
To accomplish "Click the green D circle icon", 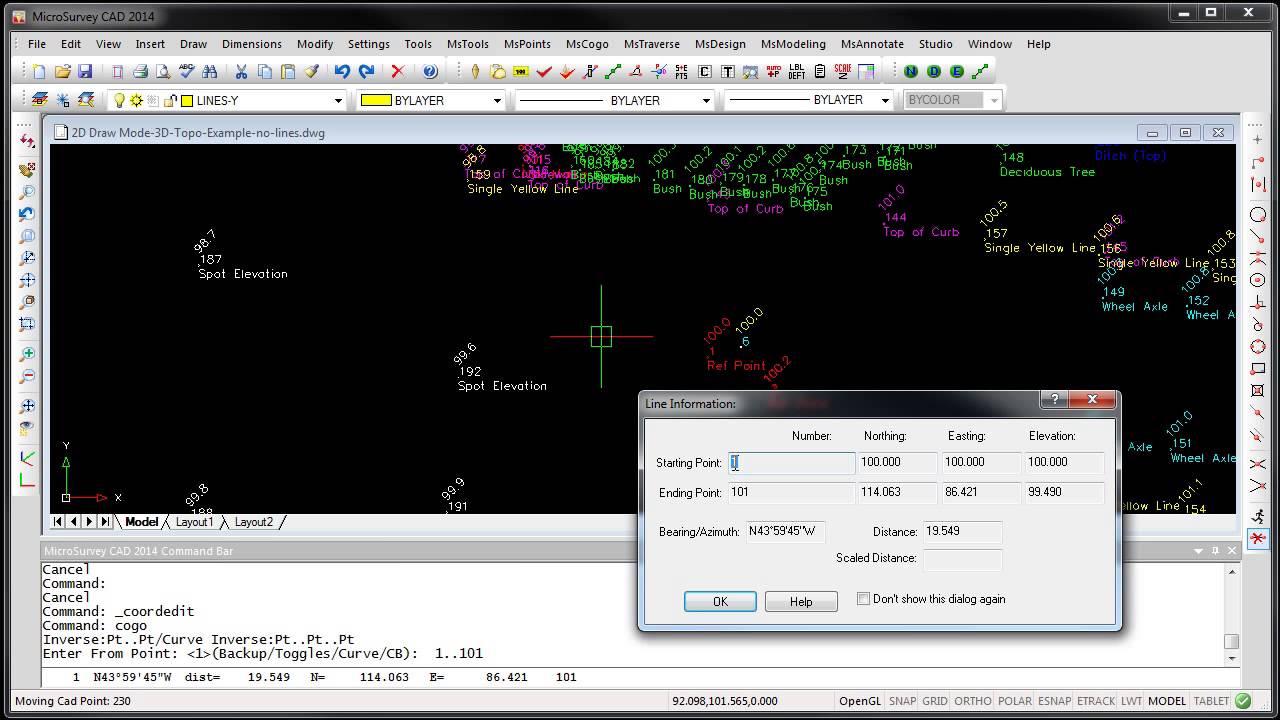I will [x=934, y=72].
